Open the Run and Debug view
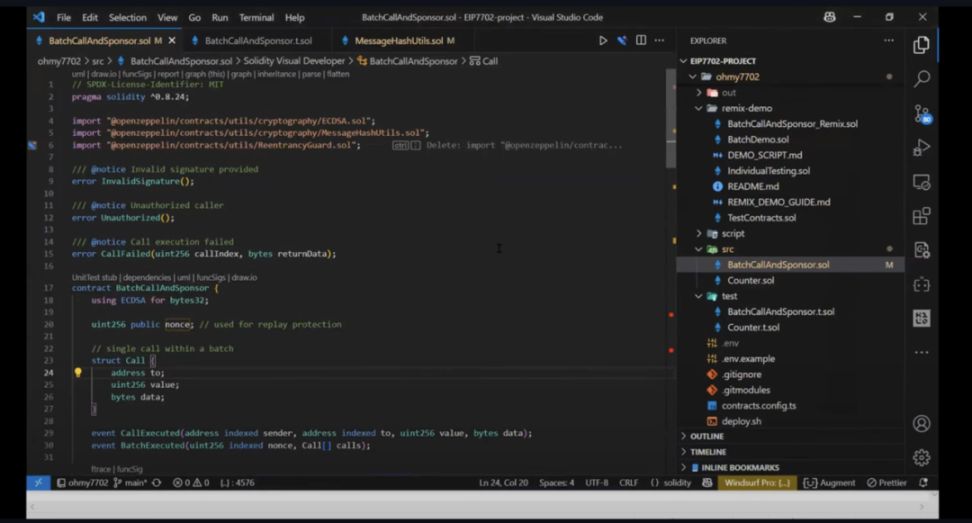972x523 pixels. (x=921, y=148)
